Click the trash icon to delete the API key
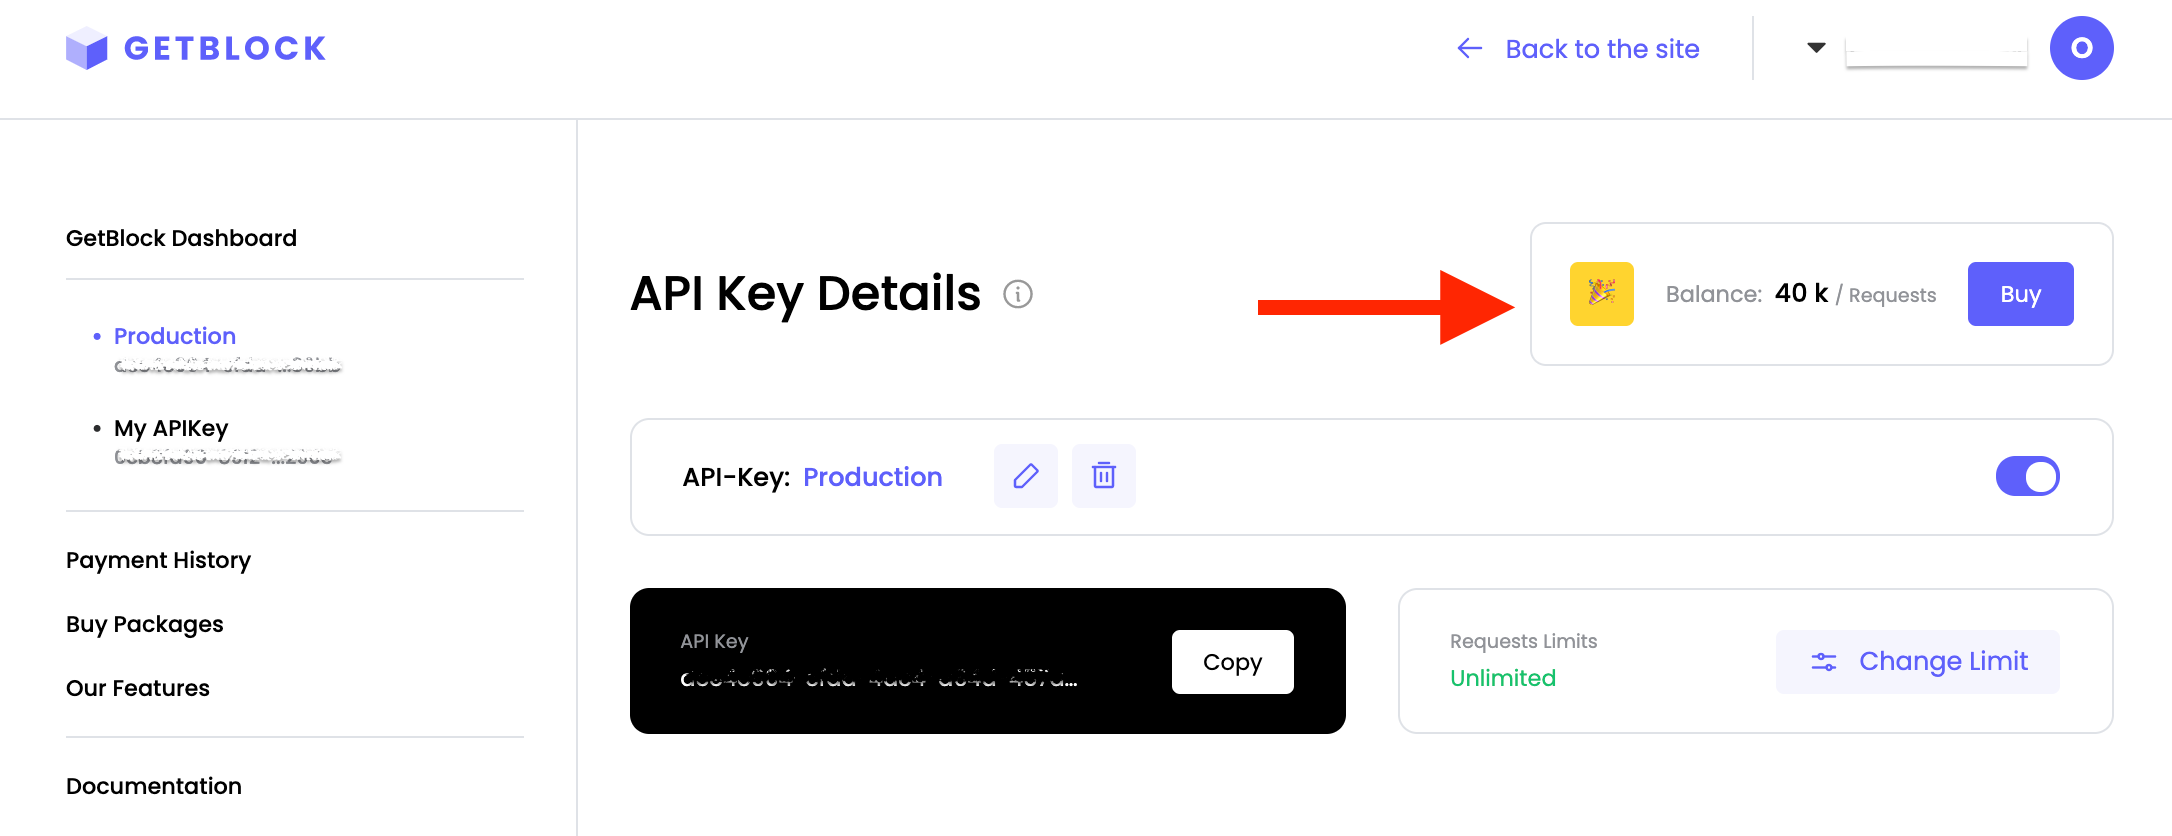The height and width of the screenshot is (836, 2172). point(1103,476)
